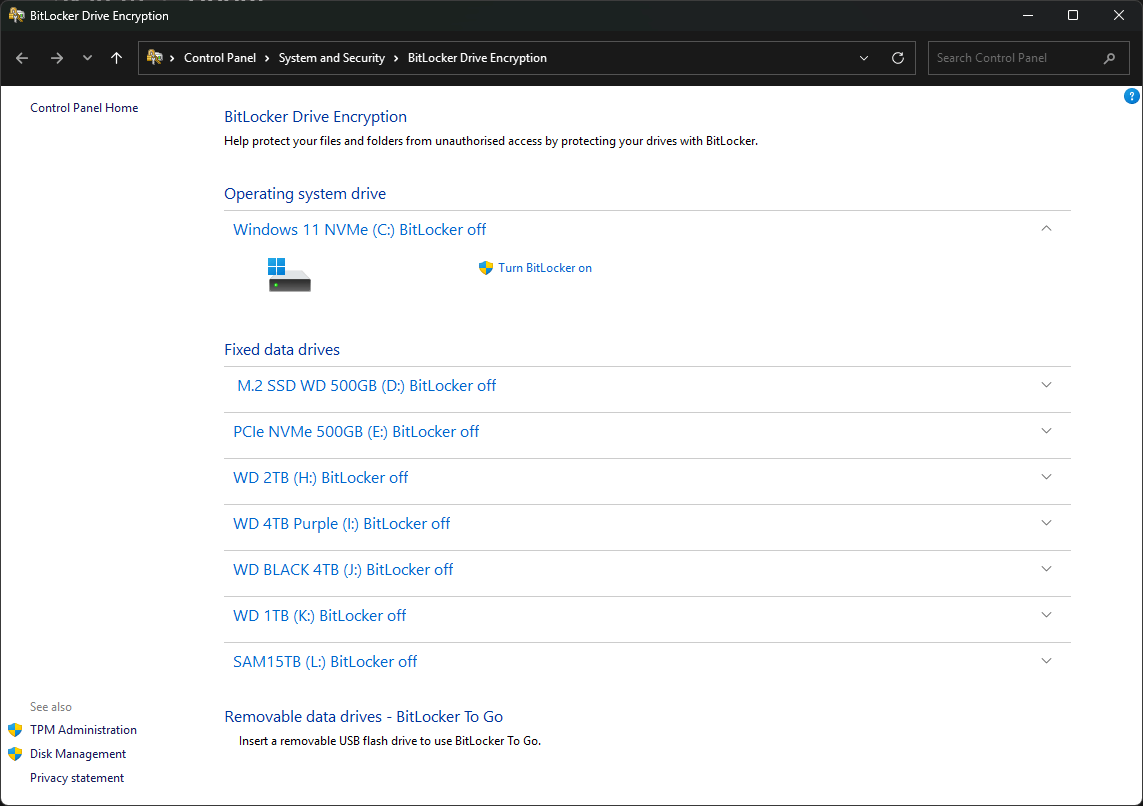Refresh the Control Panel address bar
The width and height of the screenshot is (1143, 806).
897,58
